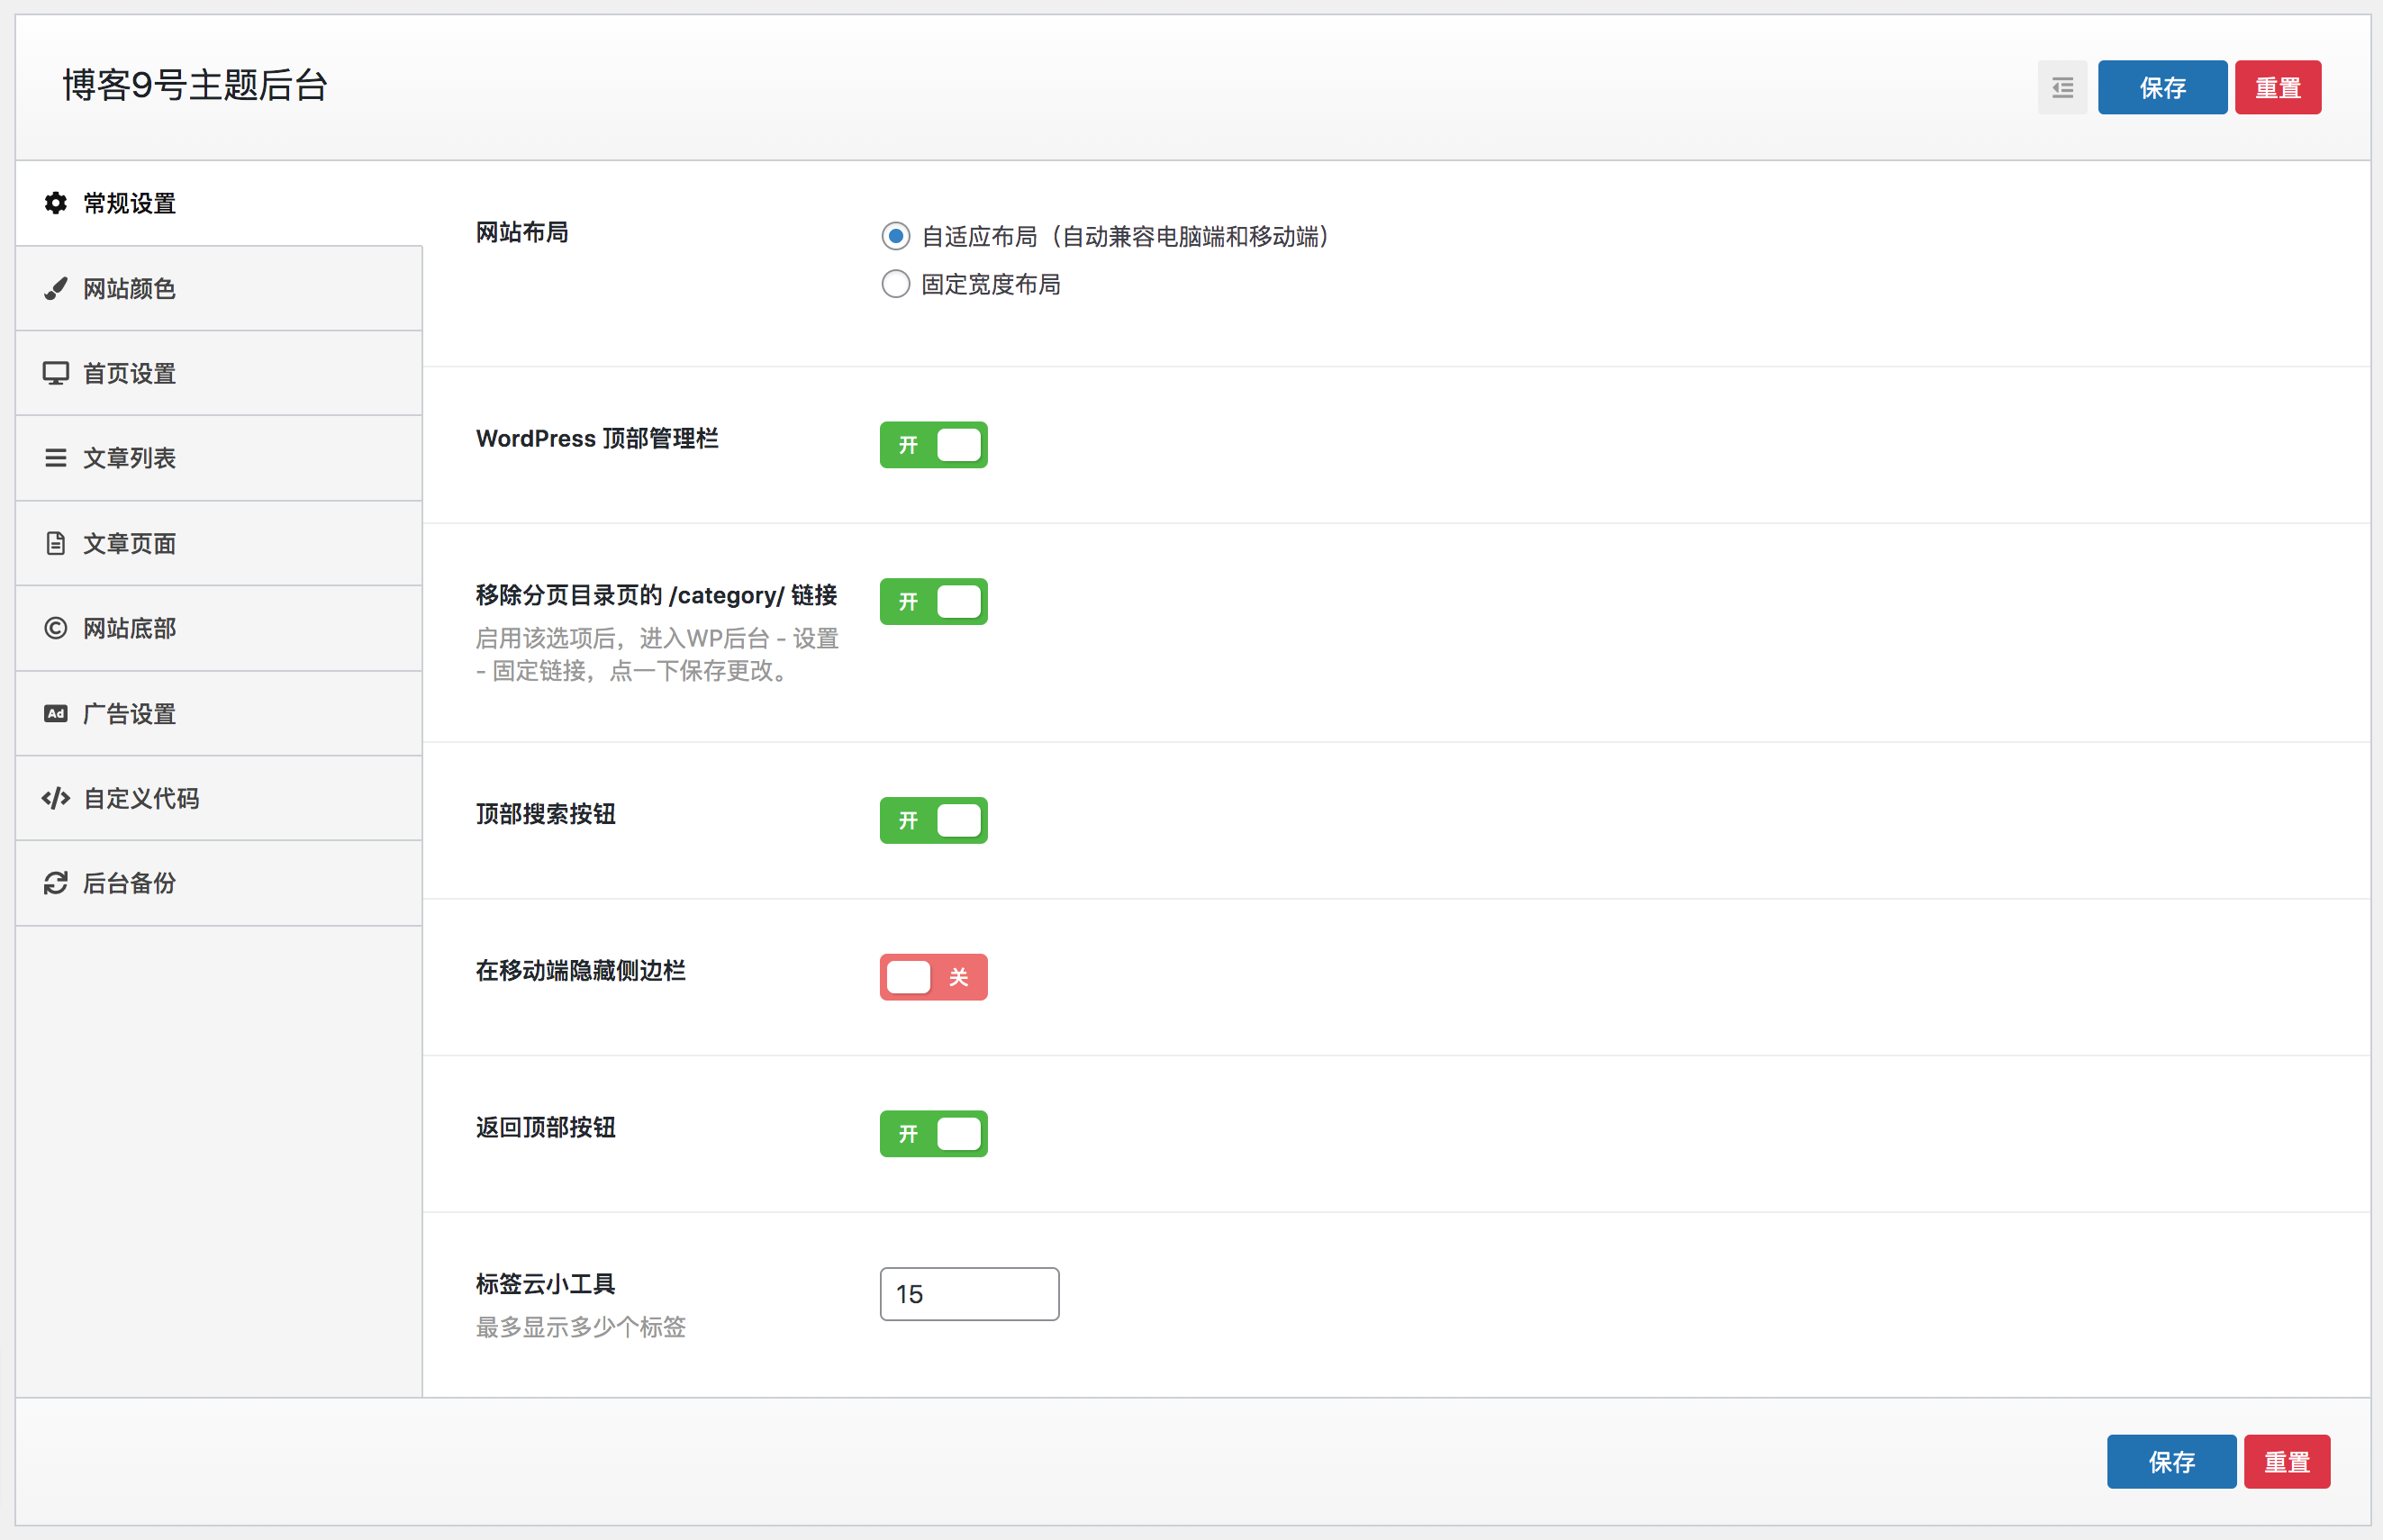Open the 首页设置 tab
2383x1540 pixels.
[x=219, y=373]
